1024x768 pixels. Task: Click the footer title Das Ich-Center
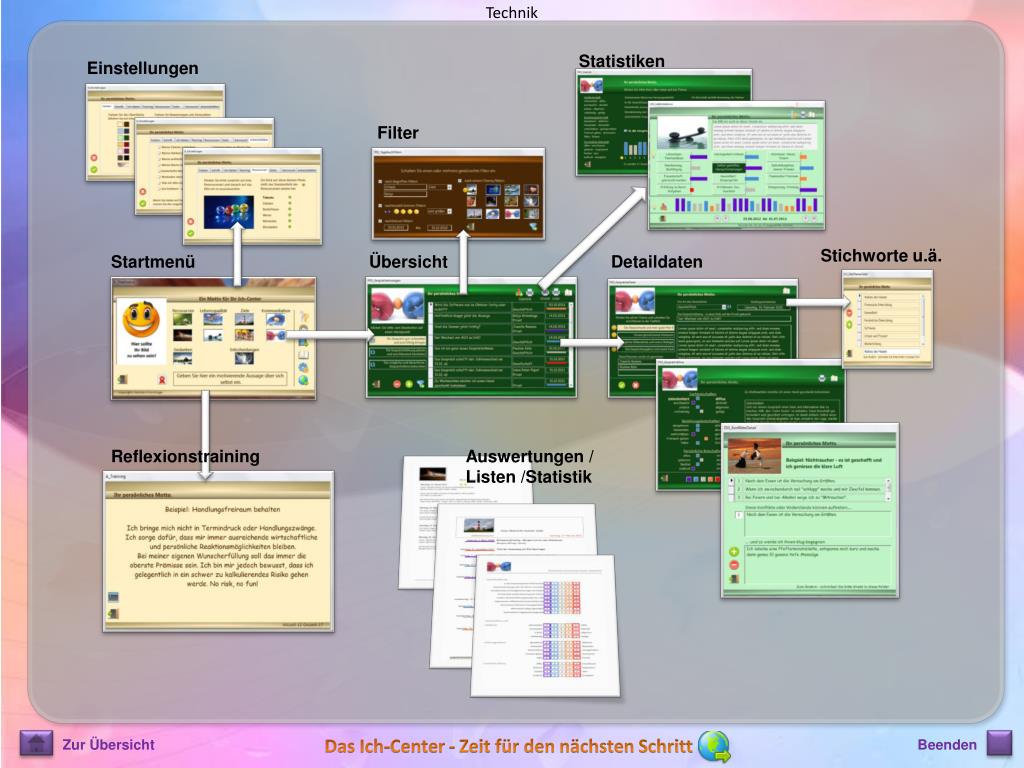(x=508, y=746)
